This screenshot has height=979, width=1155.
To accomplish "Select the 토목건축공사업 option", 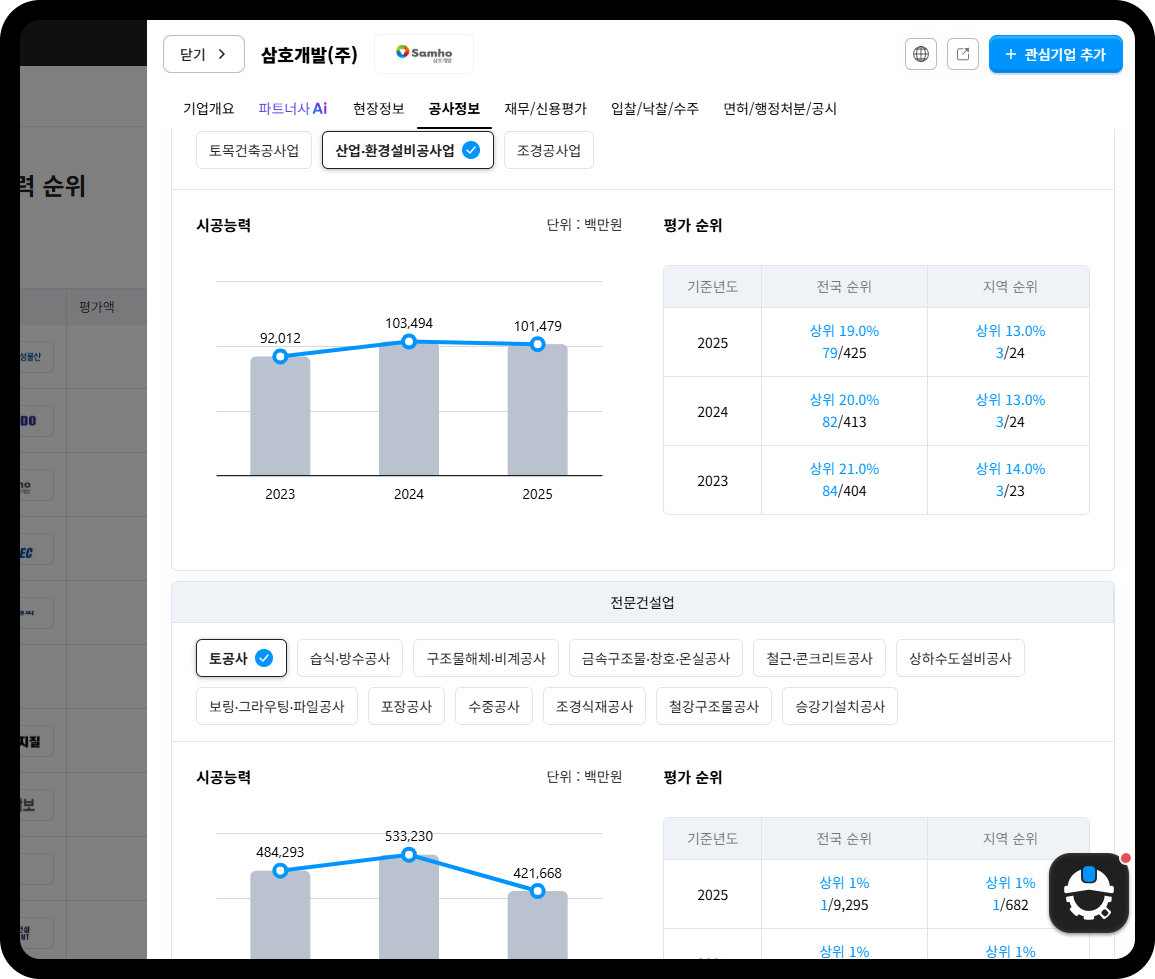I will pyautogui.click(x=254, y=150).
